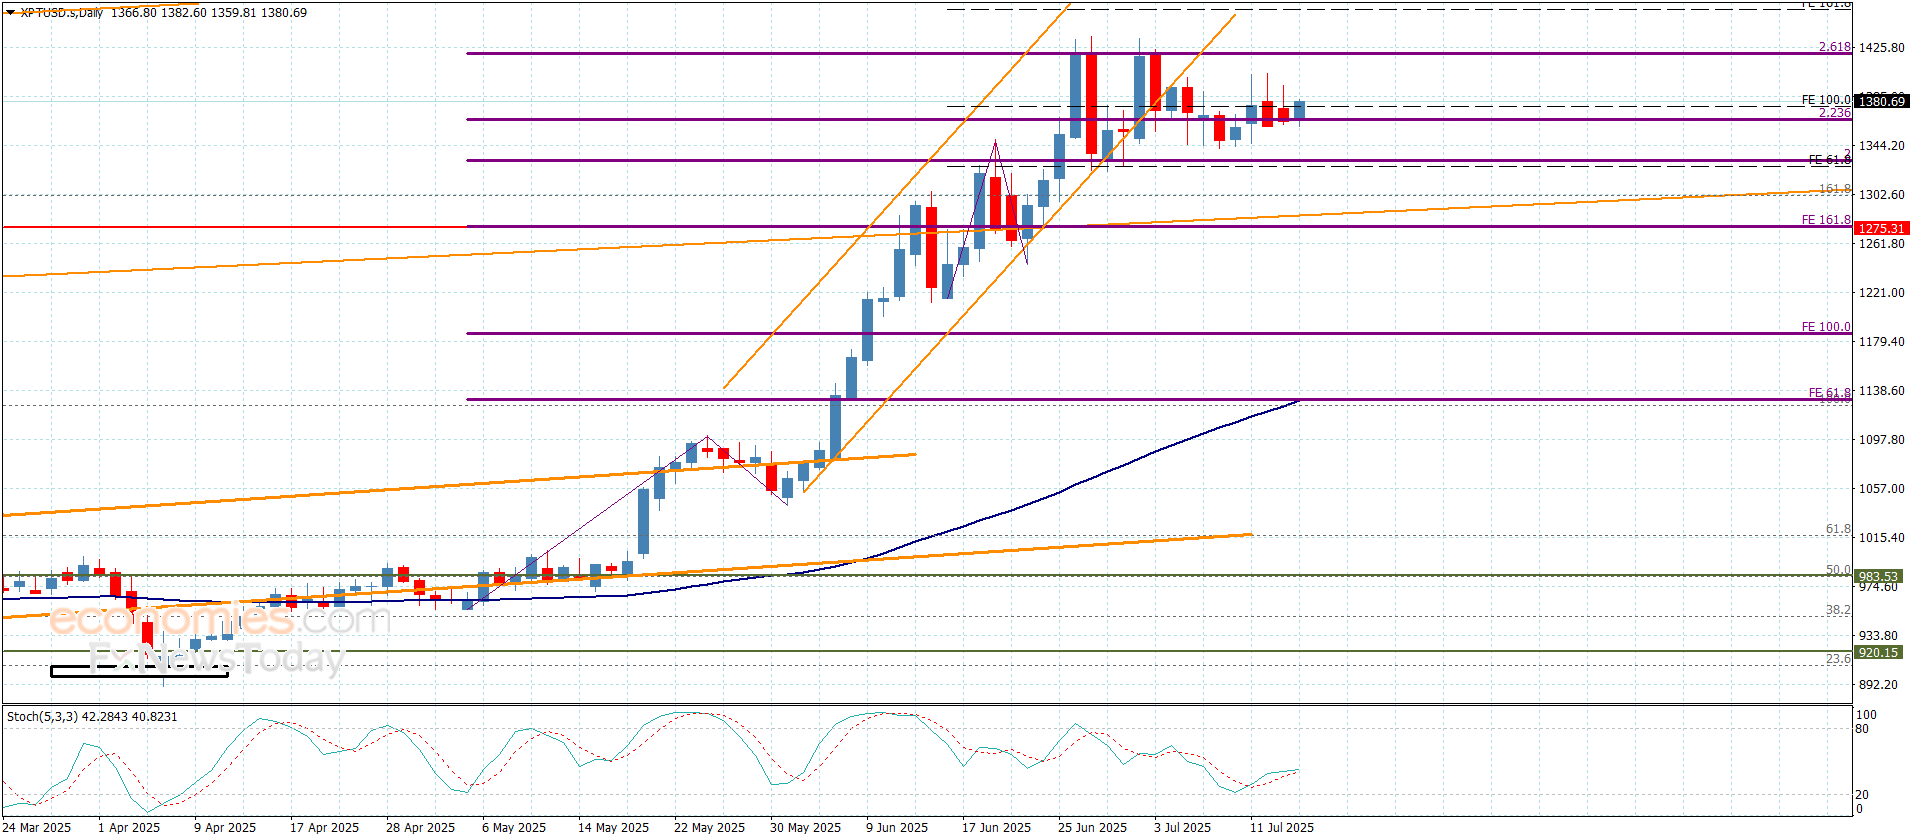Click the 9 Apr 2025 date label
Screen dimensions: 1916x840
point(225,828)
